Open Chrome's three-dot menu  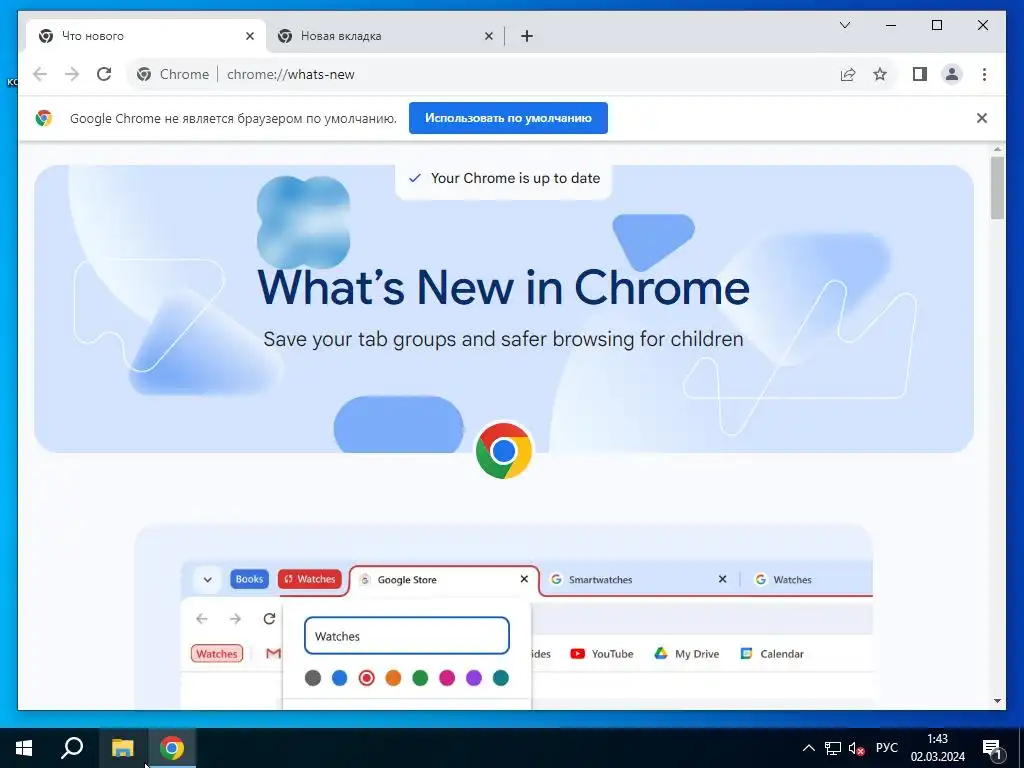[984, 74]
